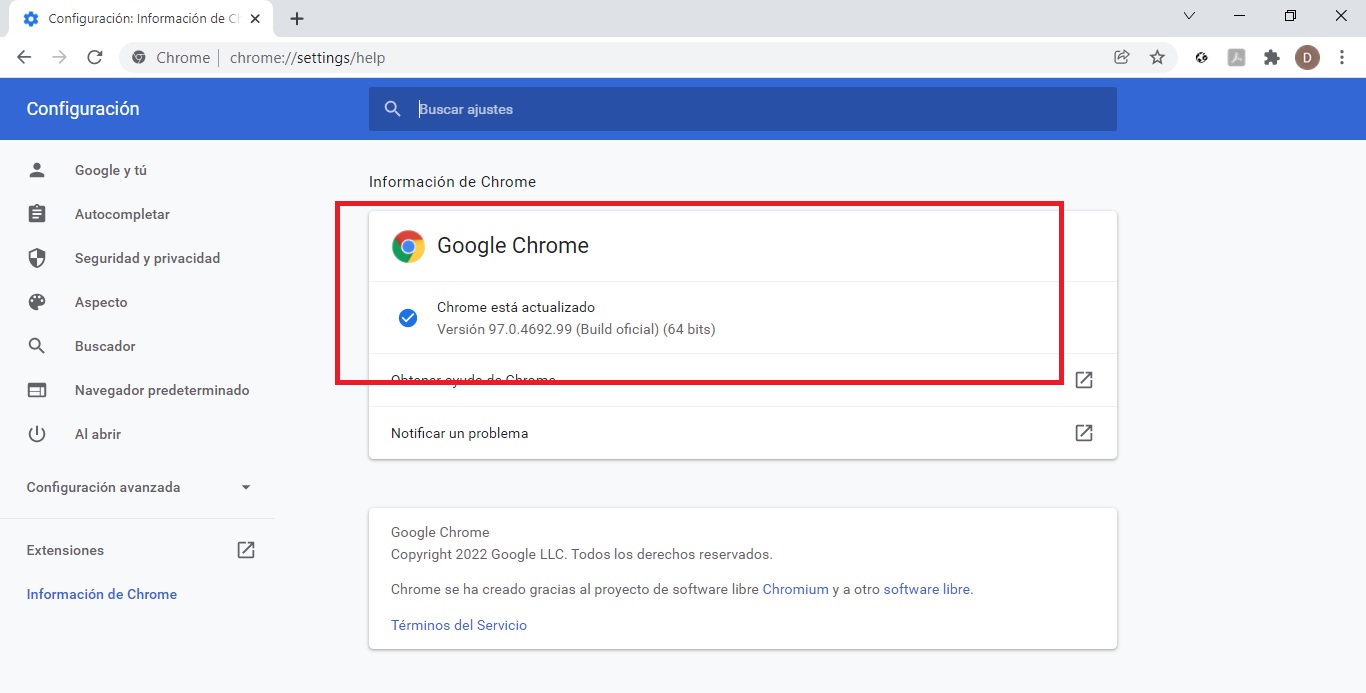Click the Chrome site info chip in address bar
The width and height of the screenshot is (1366, 693).
[x=171, y=58]
